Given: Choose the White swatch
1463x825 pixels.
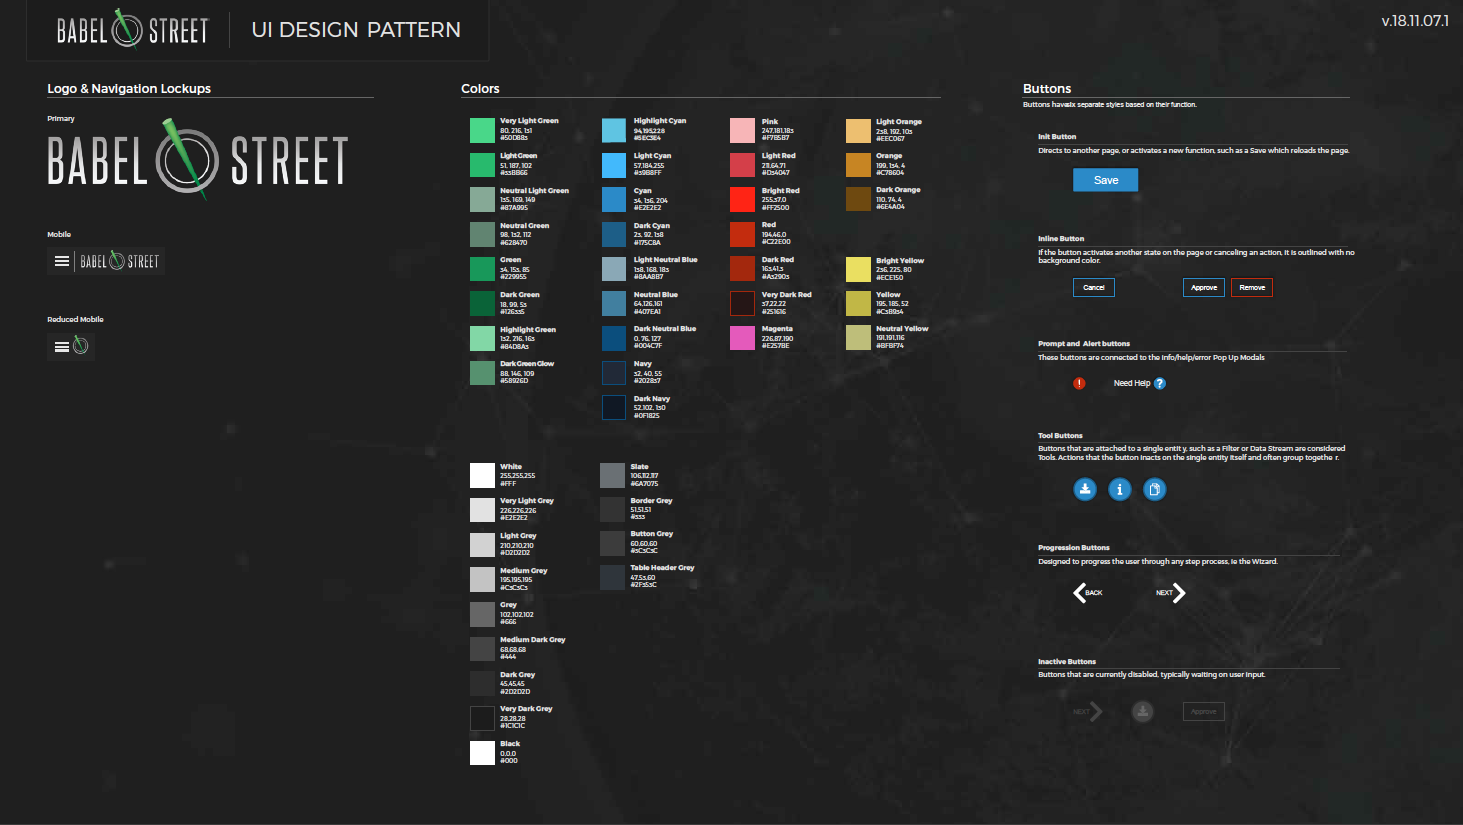Looking at the screenshot, I should click(482, 475).
